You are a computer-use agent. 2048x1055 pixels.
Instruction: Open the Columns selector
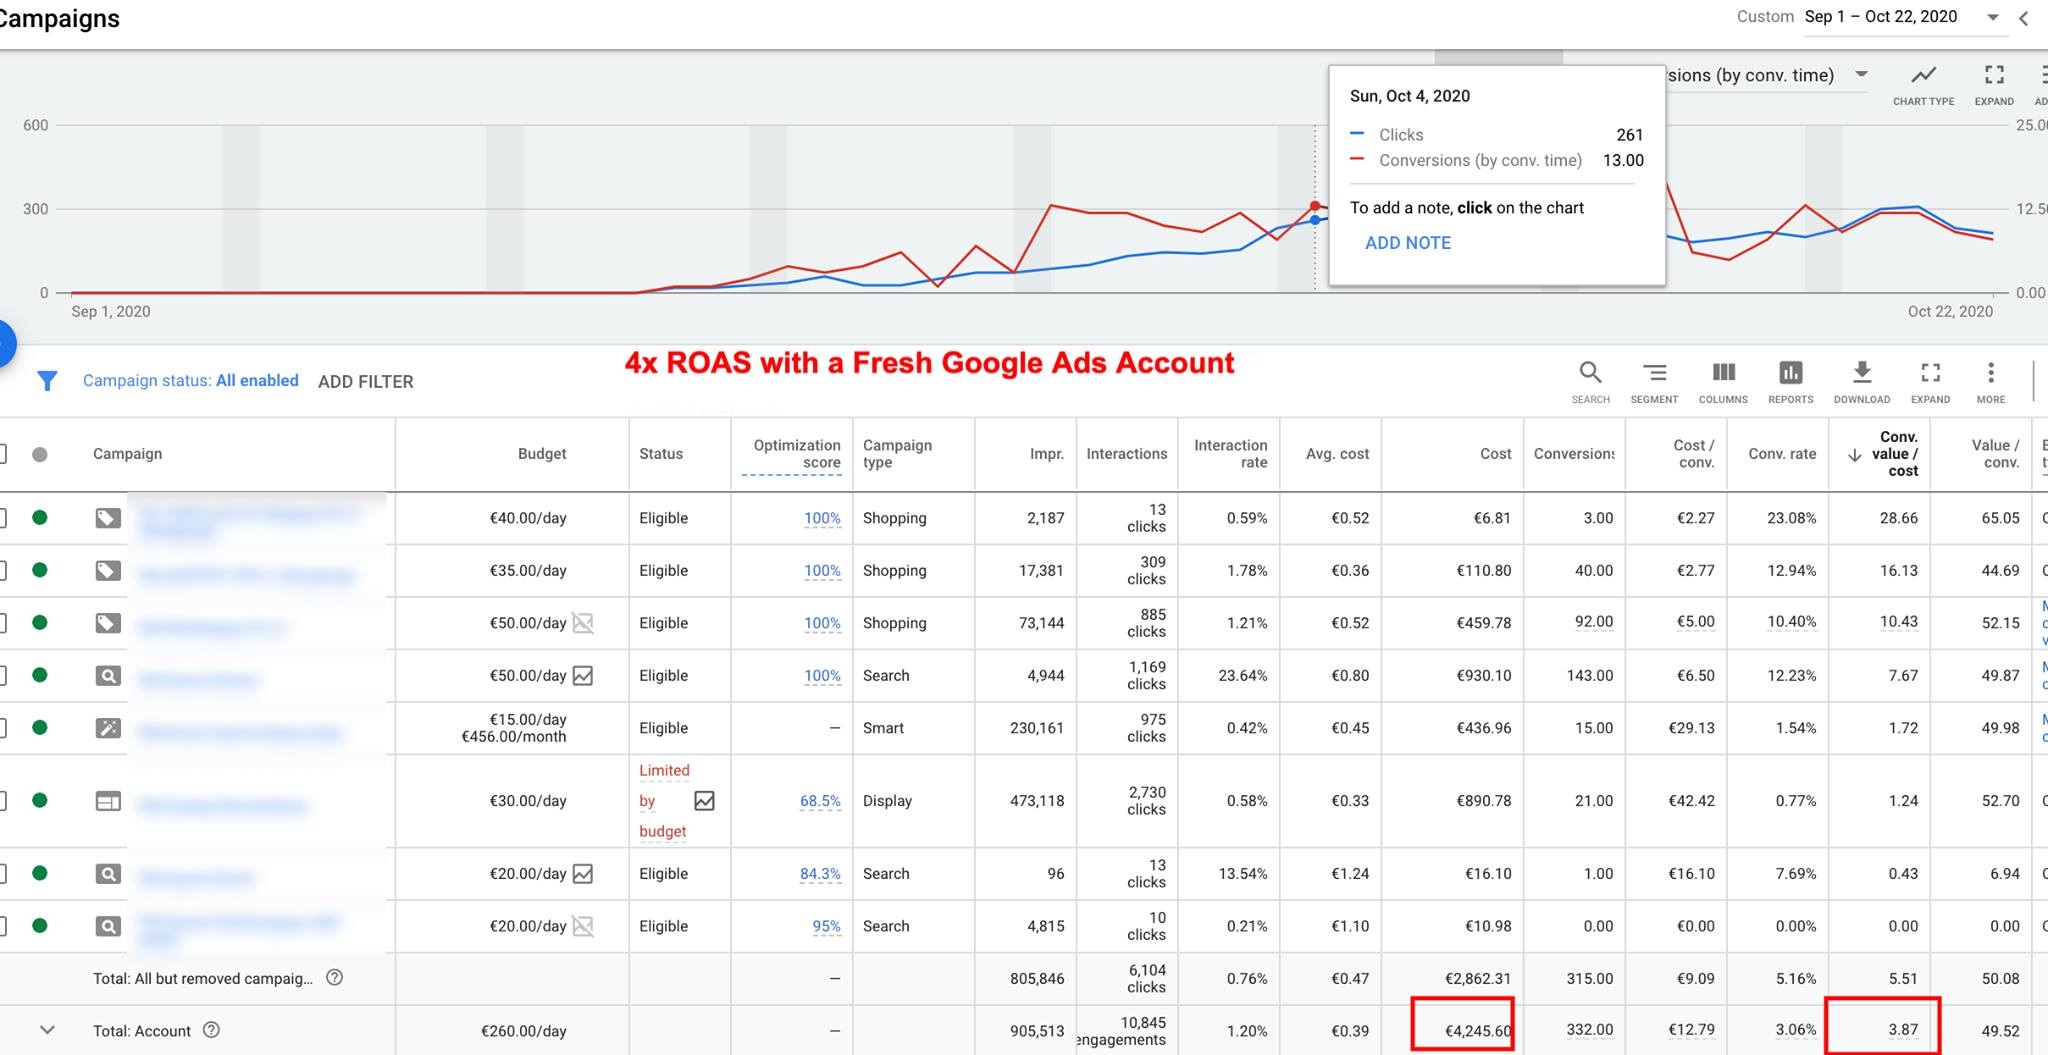1723,381
